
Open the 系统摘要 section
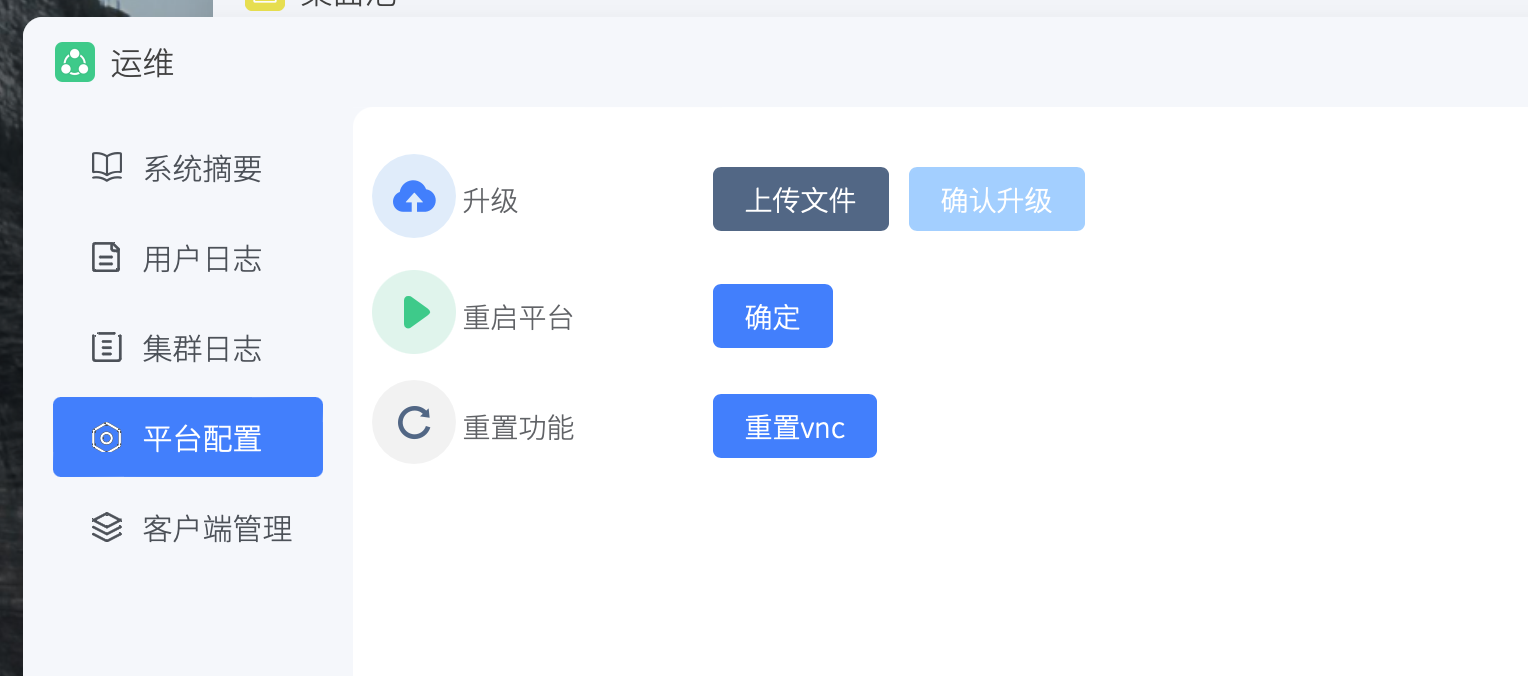pyautogui.click(x=202, y=168)
